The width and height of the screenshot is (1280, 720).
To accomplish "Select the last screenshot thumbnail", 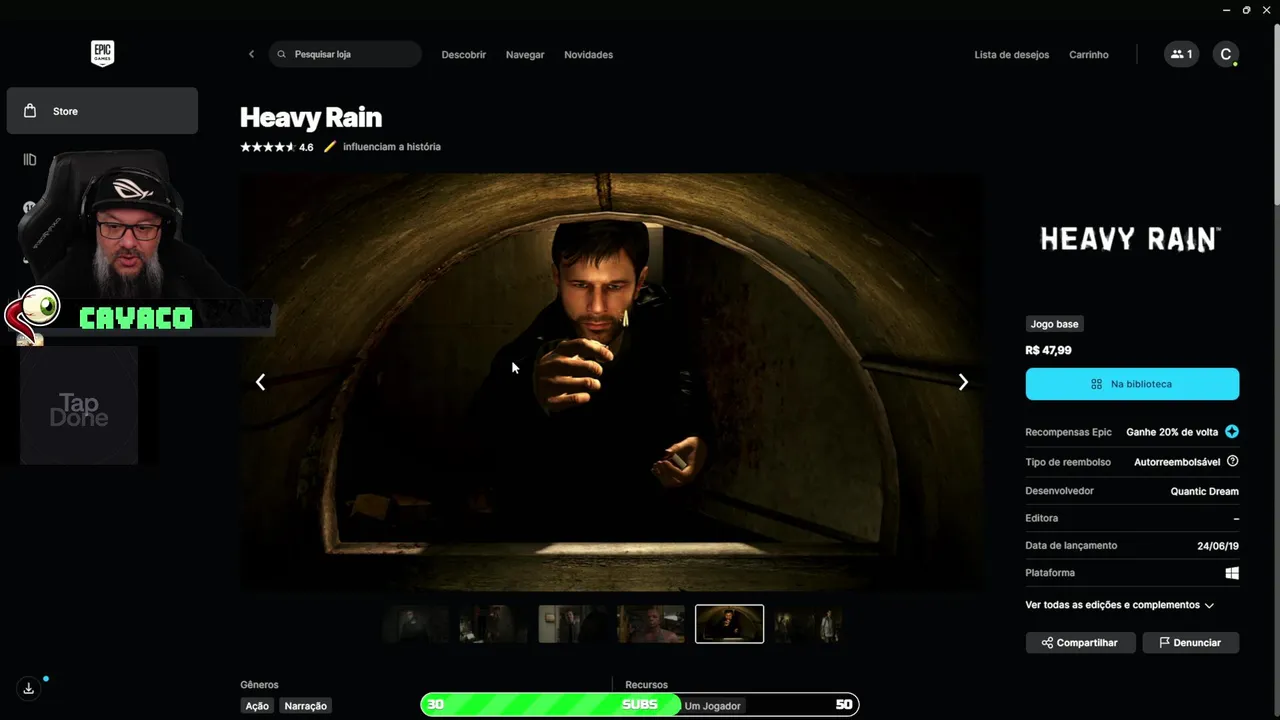I will pyautogui.click(x=808, y=624).
